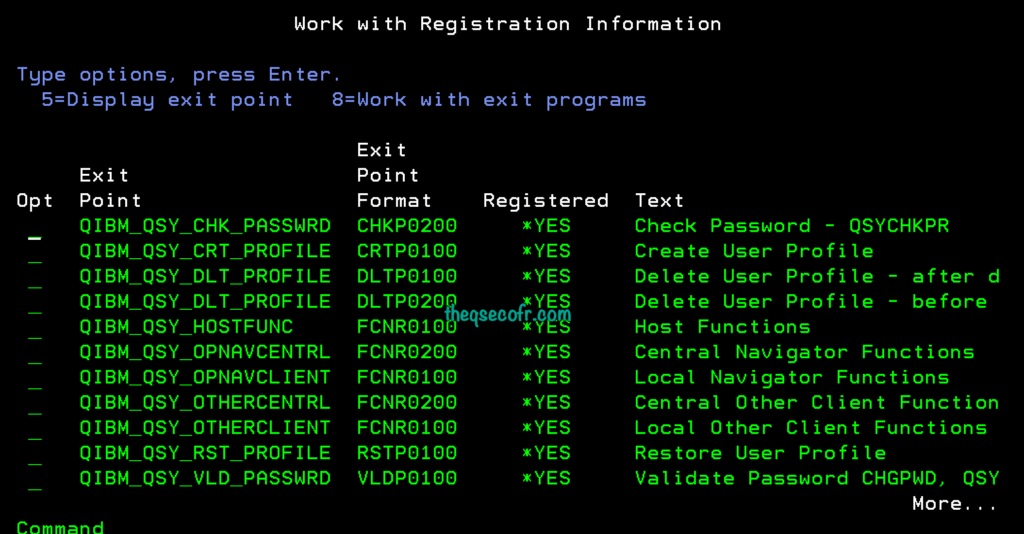Select exit point QIBM_QSY_CHK_PASSWRD
This screenshot has height=534, width=1024.
click(205, 226)
